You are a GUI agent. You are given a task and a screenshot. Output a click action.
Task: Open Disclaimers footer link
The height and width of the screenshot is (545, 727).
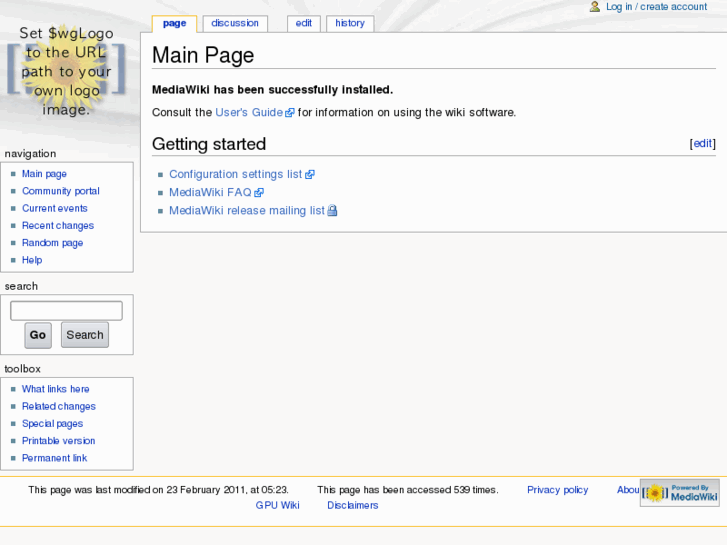pyautogui.click(x=353, y=506)
